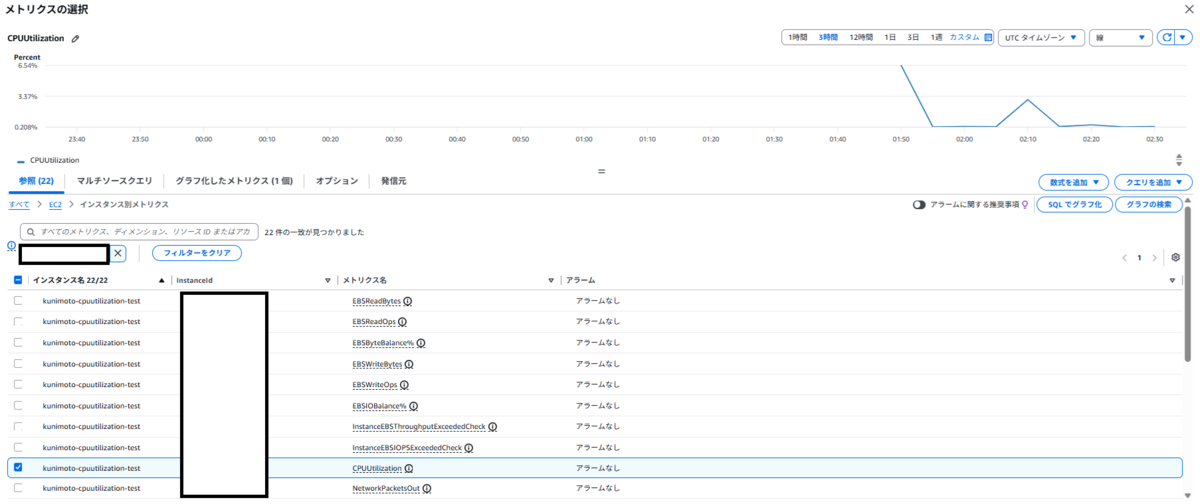Image resolution: width=1200 pixels, height=504 pixels.
Task: Open alarm column filter arrow
Action: (1173, 280)
